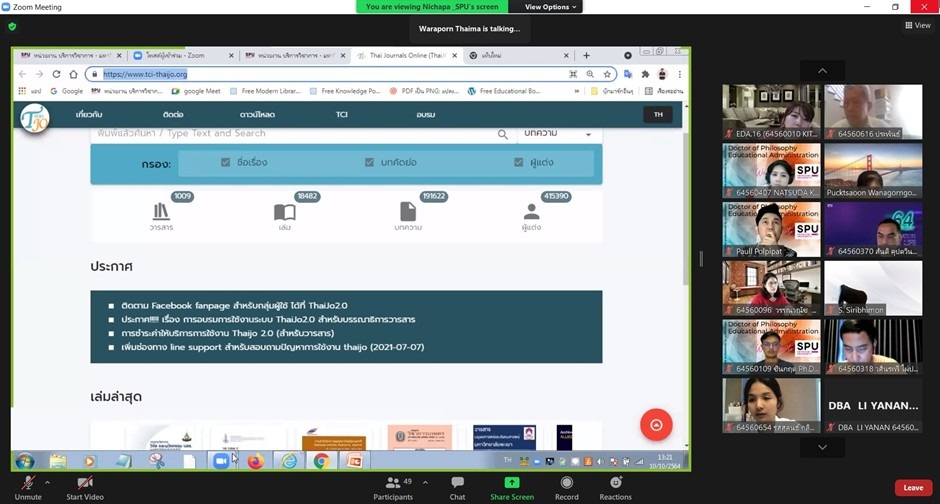Click the ThaiJO logo
Screen dimensions: 940x504
(35, 117)
